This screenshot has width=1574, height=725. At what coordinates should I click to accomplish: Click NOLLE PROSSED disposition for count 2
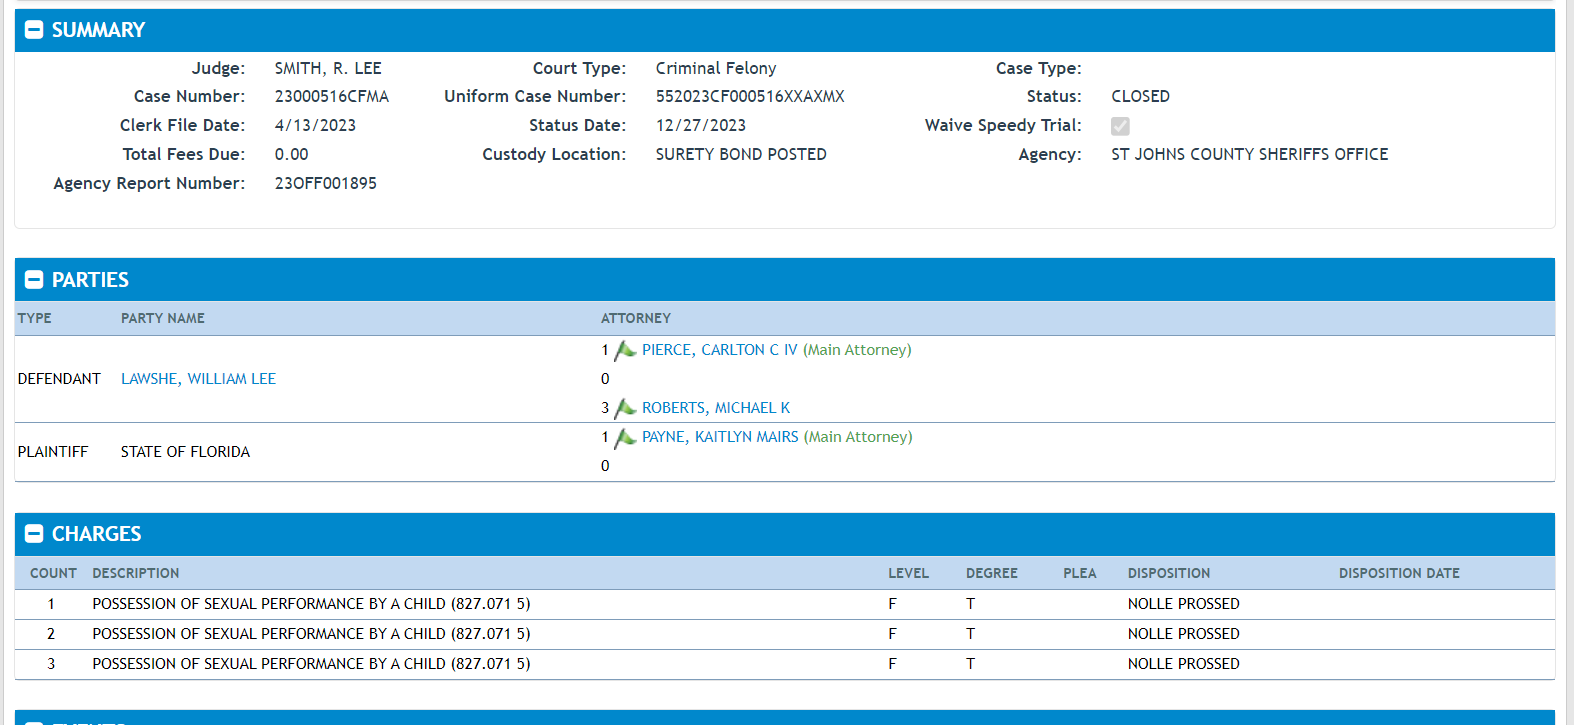(1184, 634)
